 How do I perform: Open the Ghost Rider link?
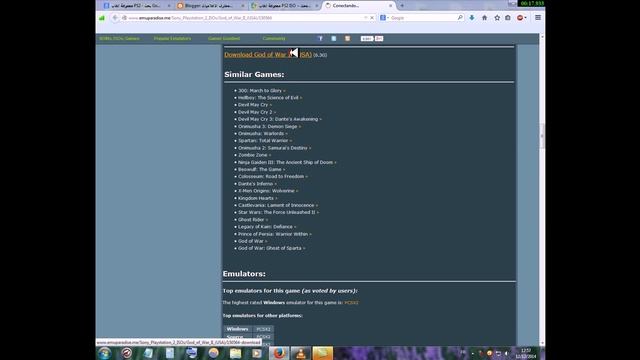(x=251, y=220)
